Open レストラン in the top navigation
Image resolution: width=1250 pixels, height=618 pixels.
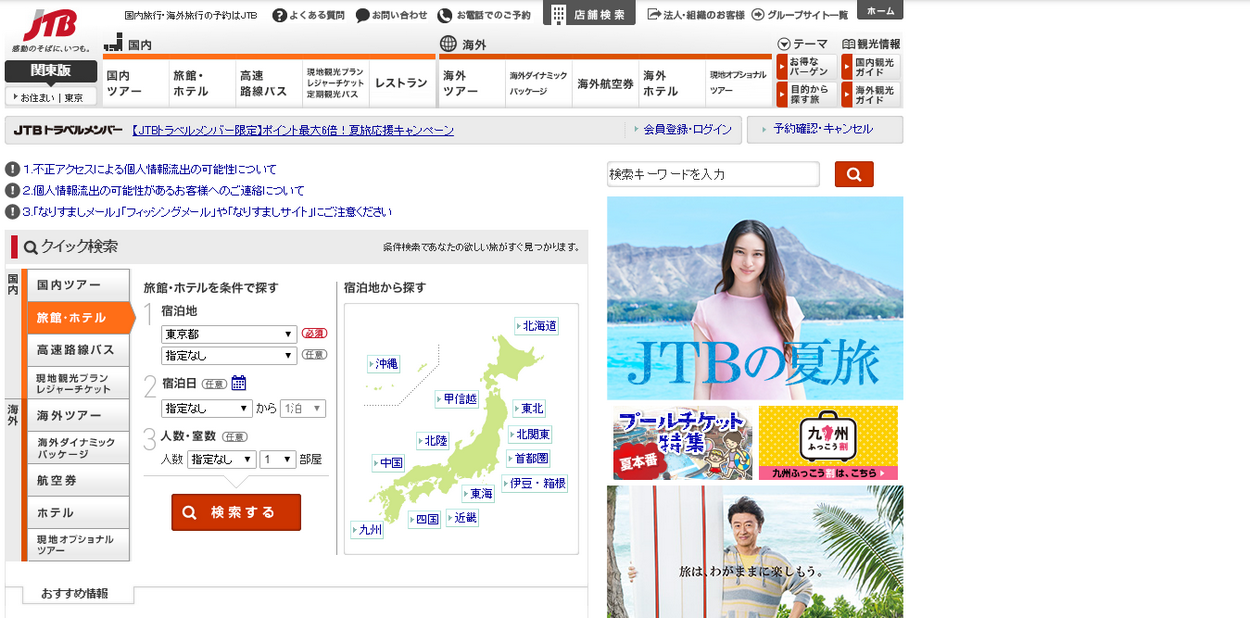pyautogui.click(x=401, y=84)
